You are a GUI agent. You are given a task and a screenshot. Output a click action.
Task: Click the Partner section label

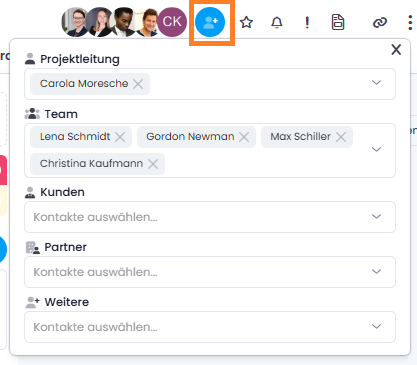pos(66,247)
